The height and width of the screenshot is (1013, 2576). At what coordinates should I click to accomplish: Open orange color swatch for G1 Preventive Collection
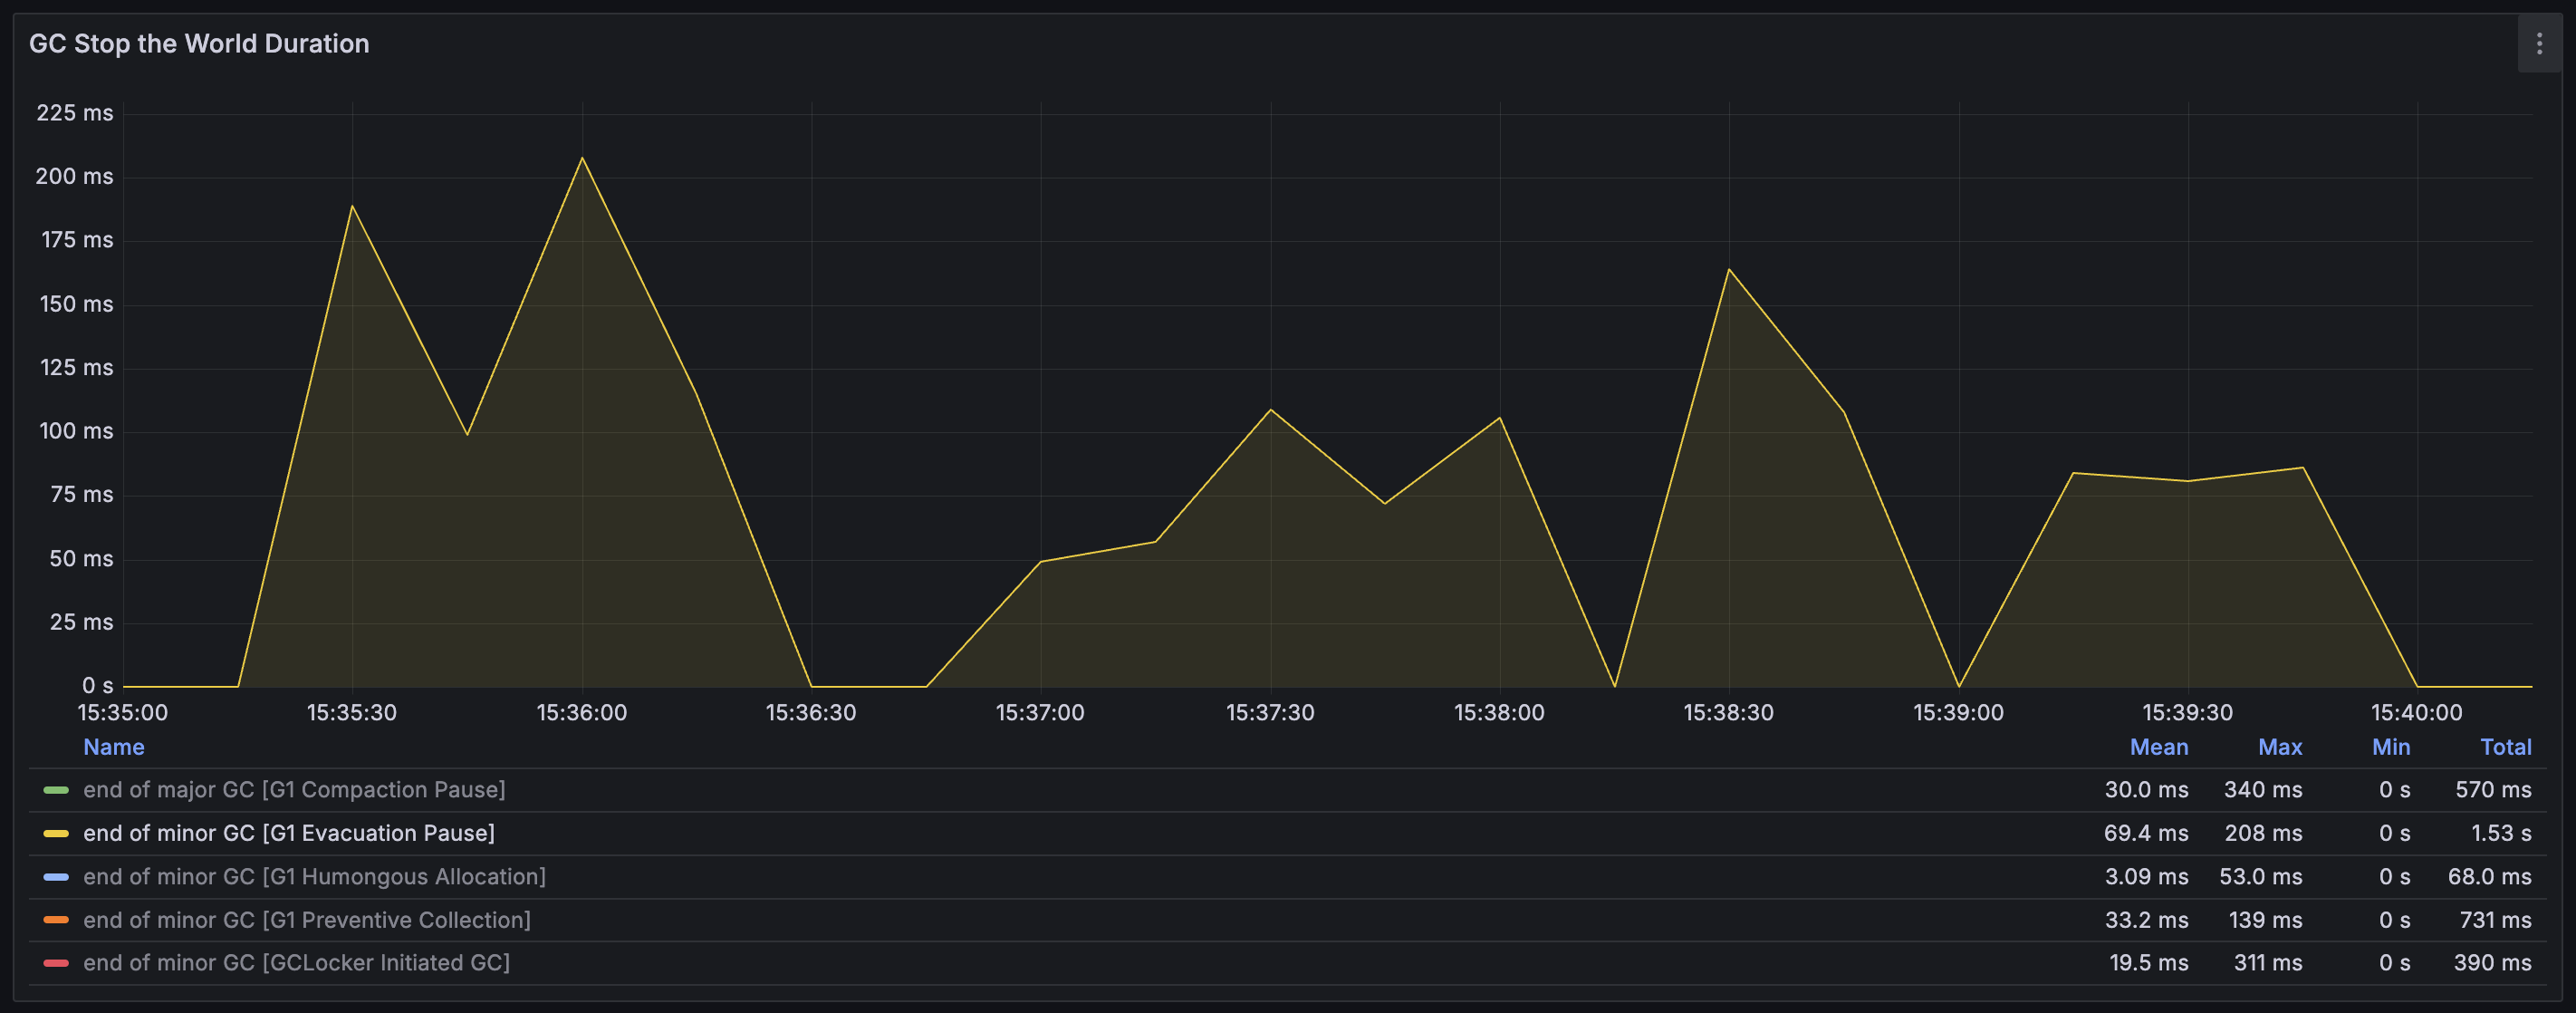coord(56,920)
